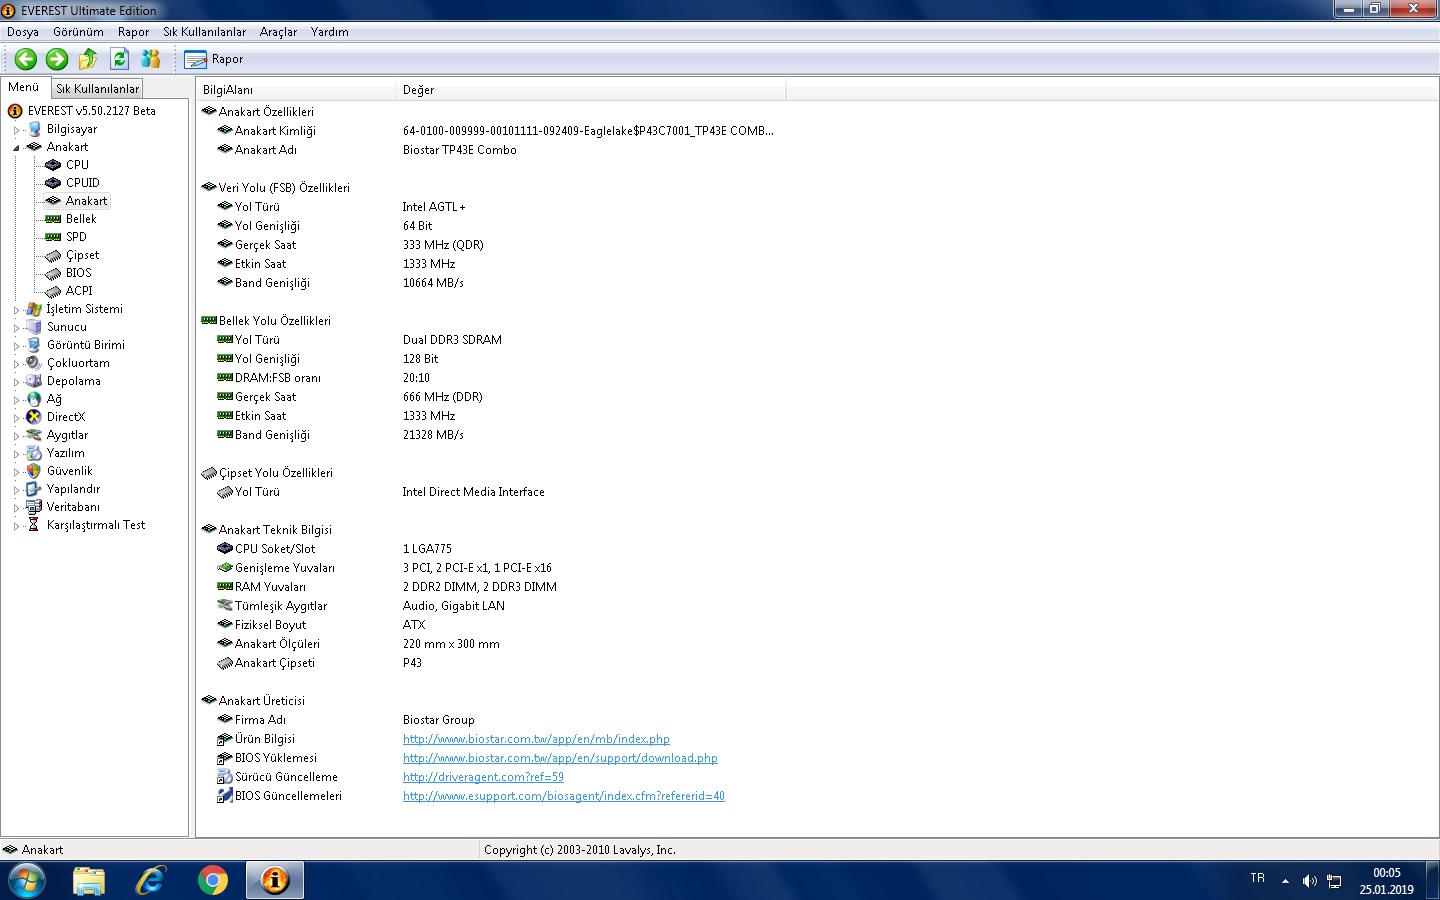1440x900 pixels.
Task: Click the Genişleme Yuvaları row icon
Action: (x=225, y=568)
